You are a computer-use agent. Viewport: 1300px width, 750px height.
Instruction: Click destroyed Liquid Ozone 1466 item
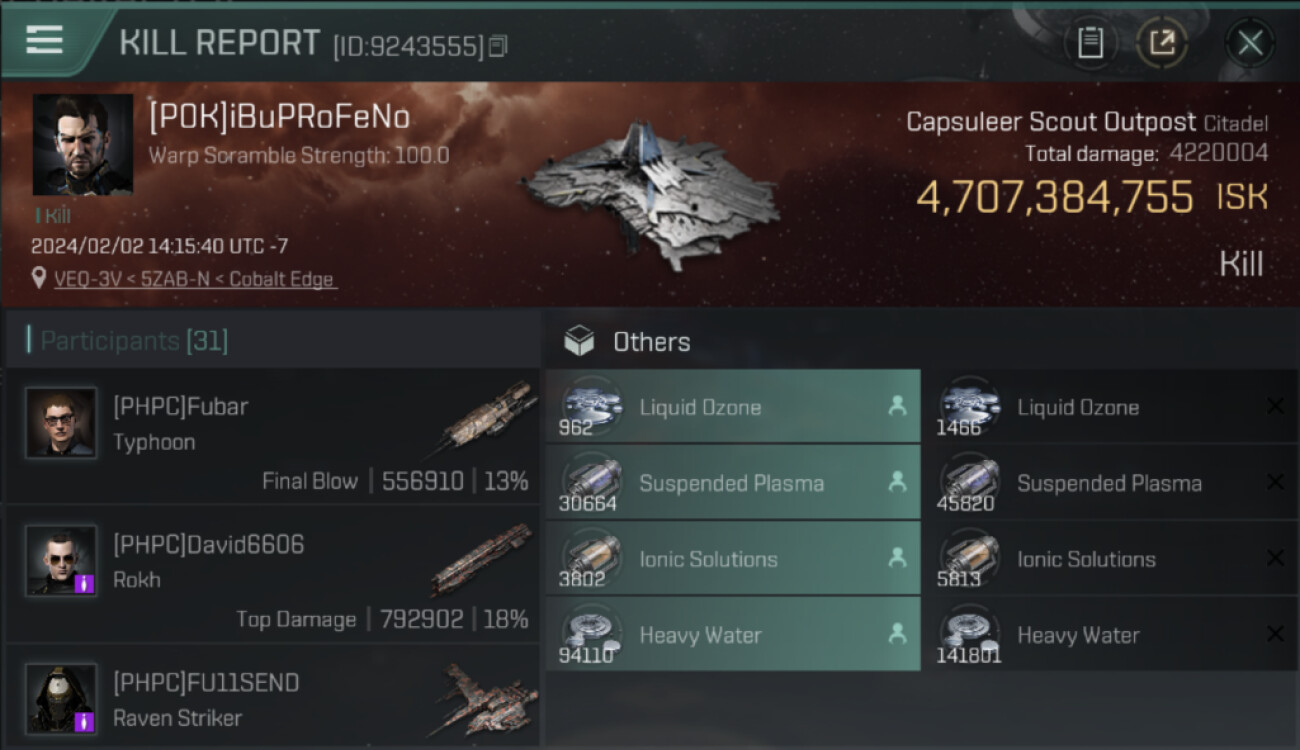click(1110, 407)
